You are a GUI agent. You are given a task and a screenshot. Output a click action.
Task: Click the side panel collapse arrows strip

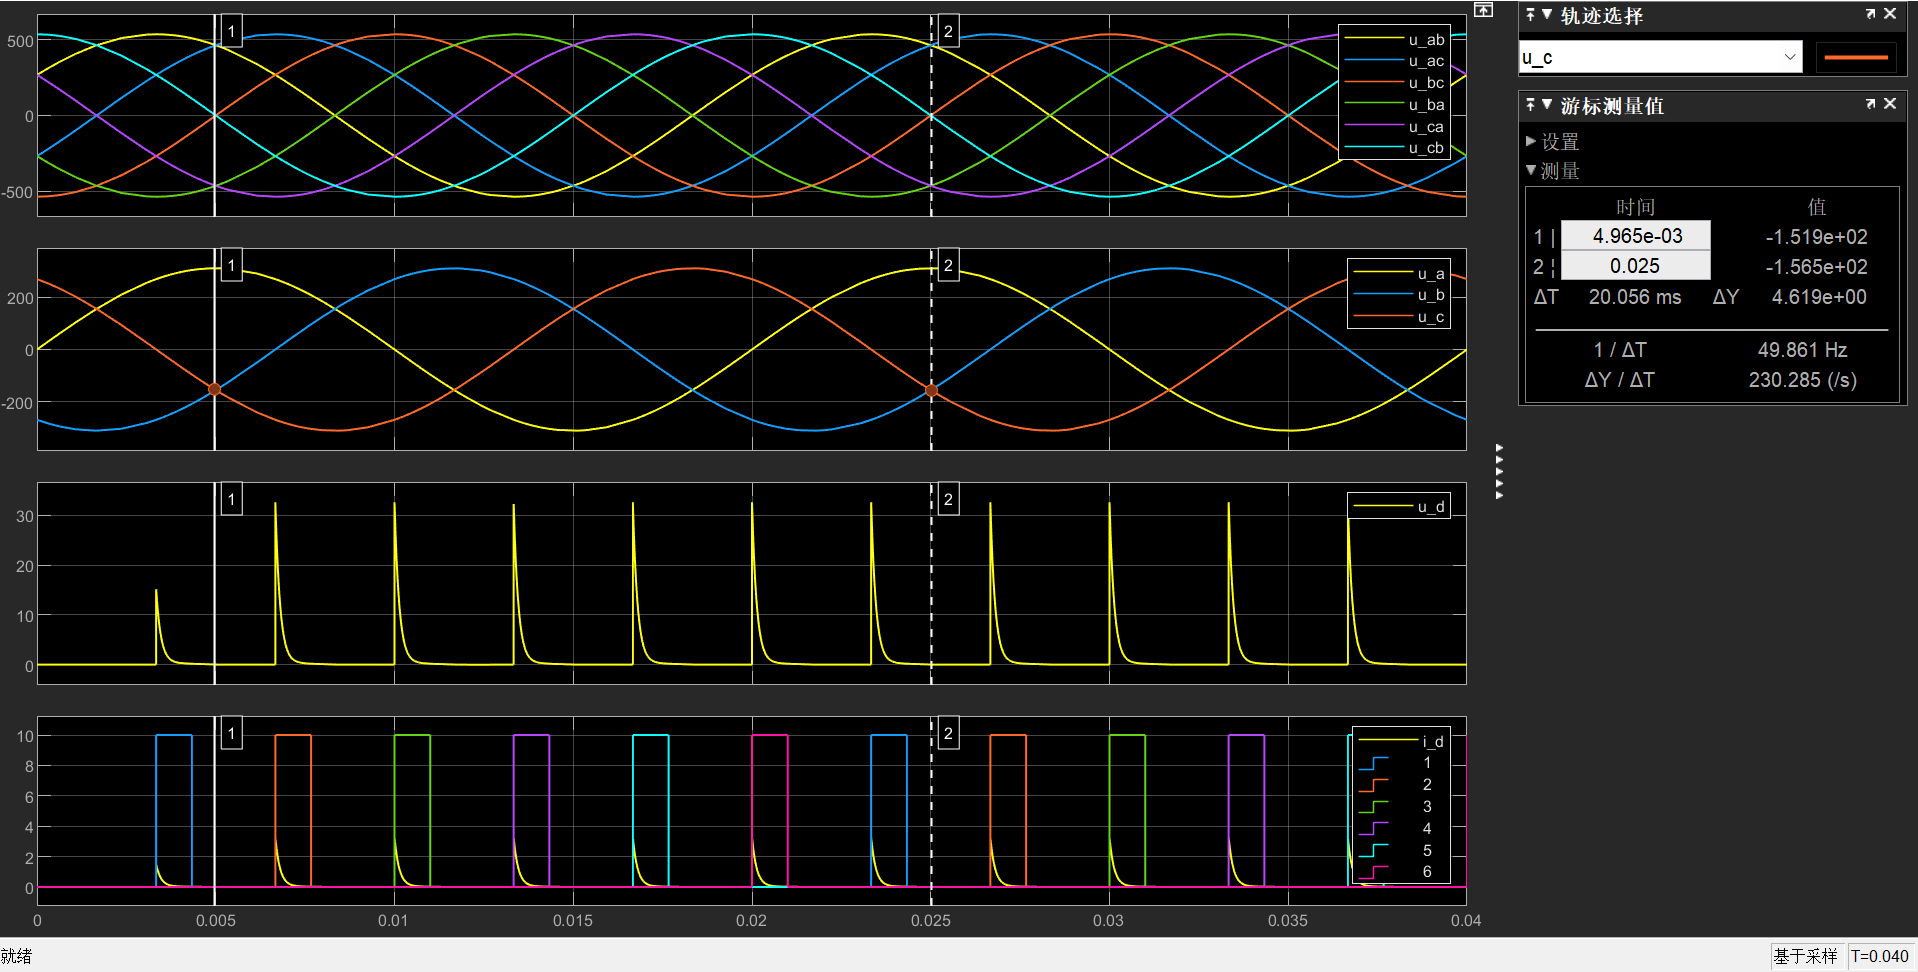pos(1499,471)
